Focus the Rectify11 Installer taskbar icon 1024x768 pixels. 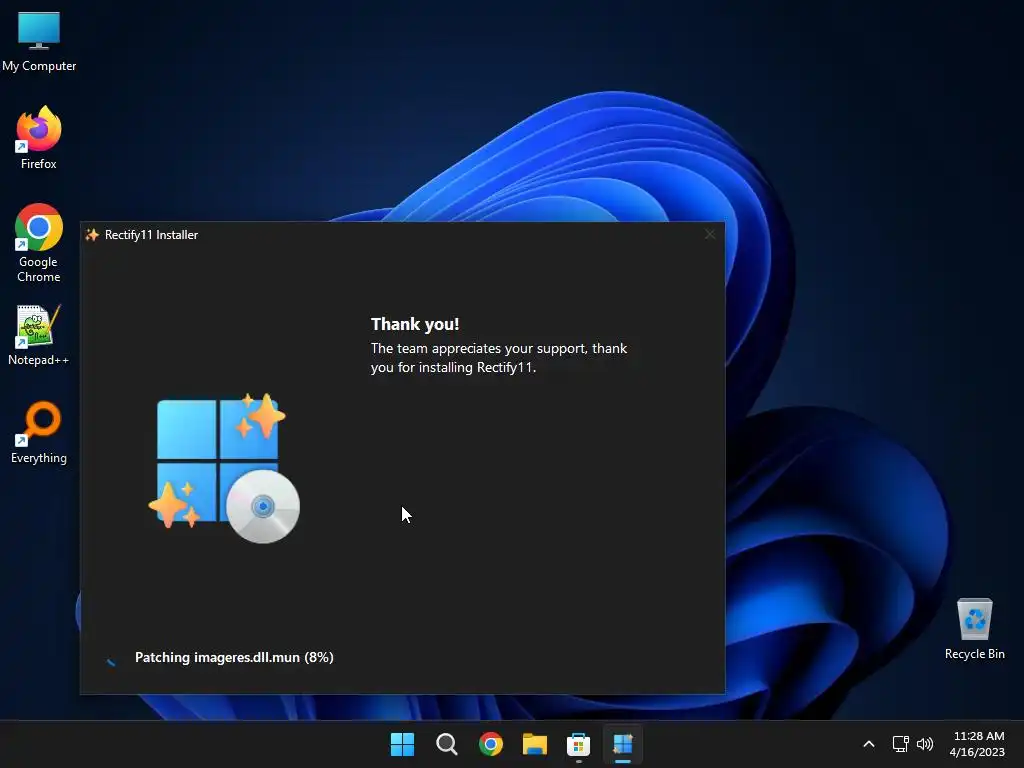pyautogui.click(x=623, y=744)
